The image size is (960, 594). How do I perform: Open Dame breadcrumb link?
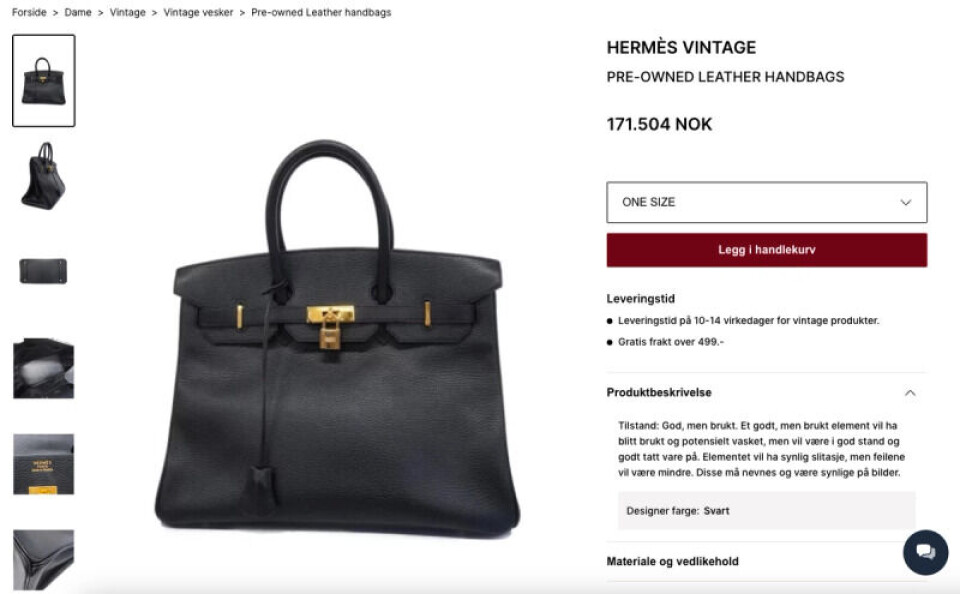78,12
